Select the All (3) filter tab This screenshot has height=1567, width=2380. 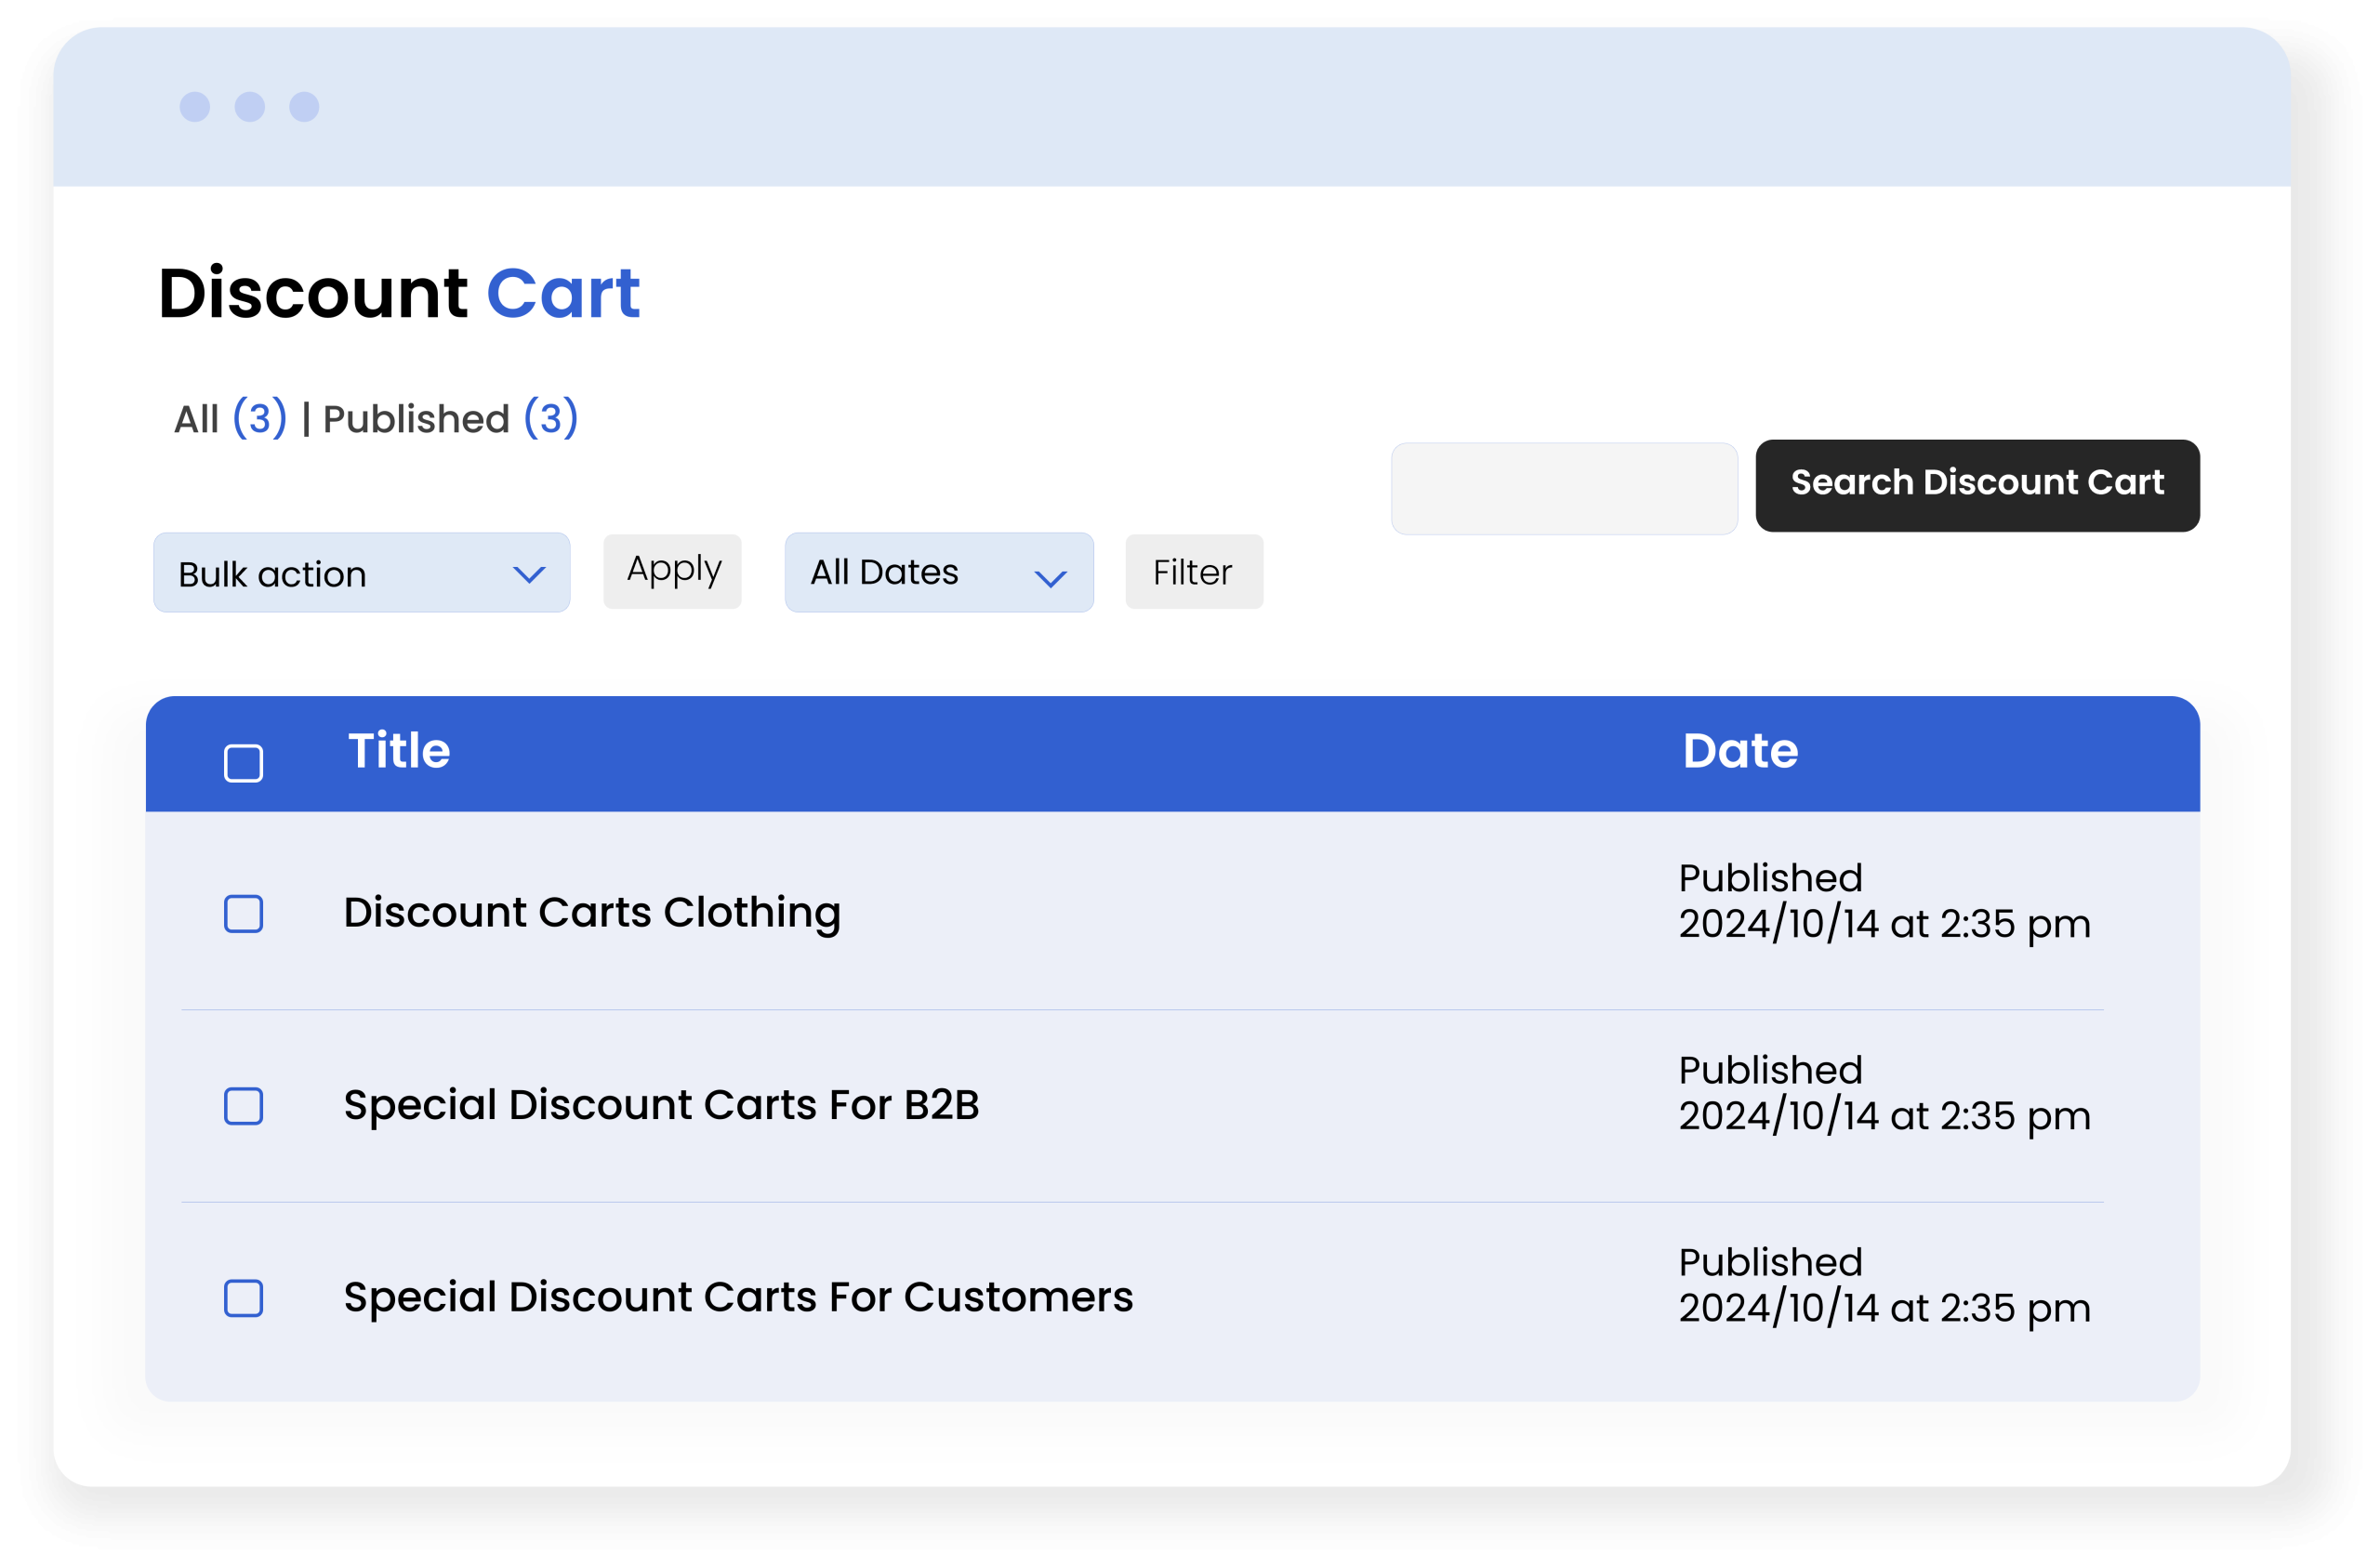click(230, 419)
